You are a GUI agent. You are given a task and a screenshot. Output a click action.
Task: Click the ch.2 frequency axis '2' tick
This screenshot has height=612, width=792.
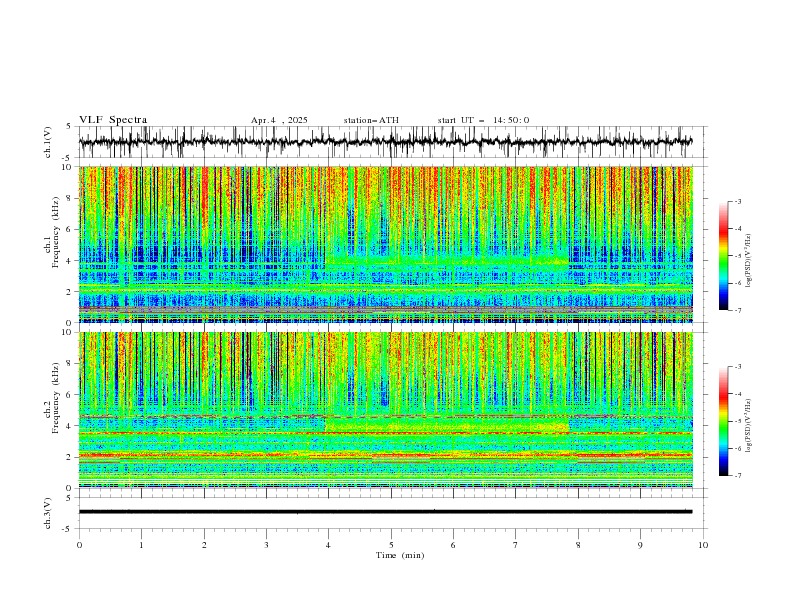[71, 457]
